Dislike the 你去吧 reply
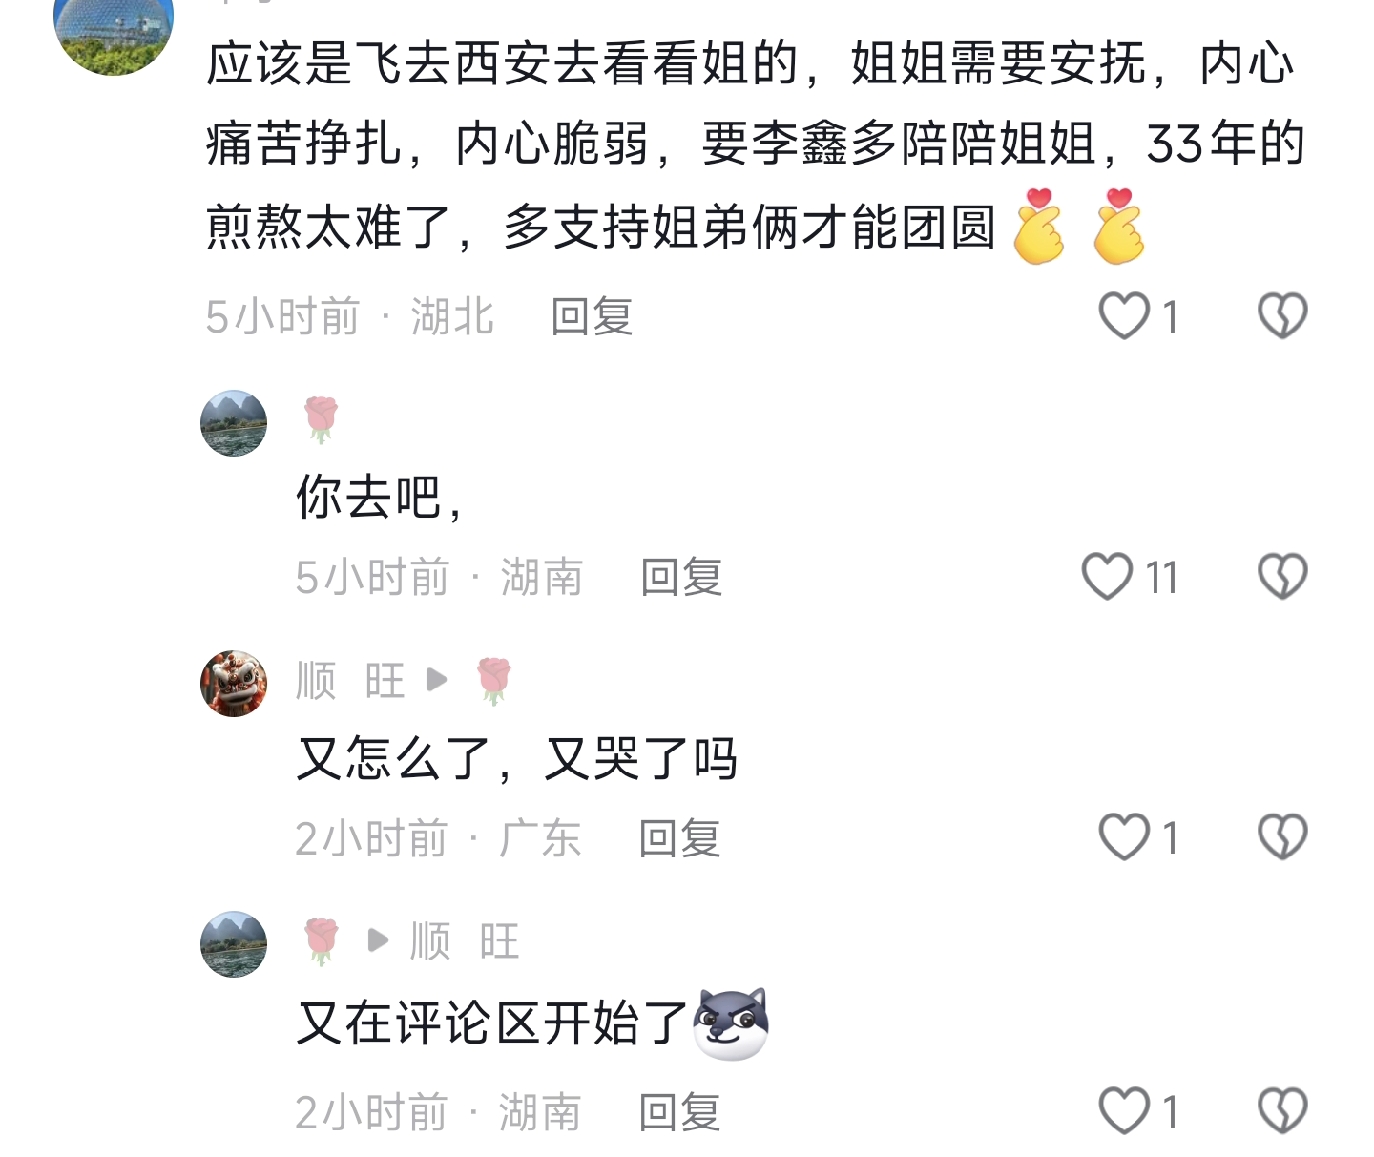The height and width of the screenshot is (1157, 1374). (x=1282, y=577)
